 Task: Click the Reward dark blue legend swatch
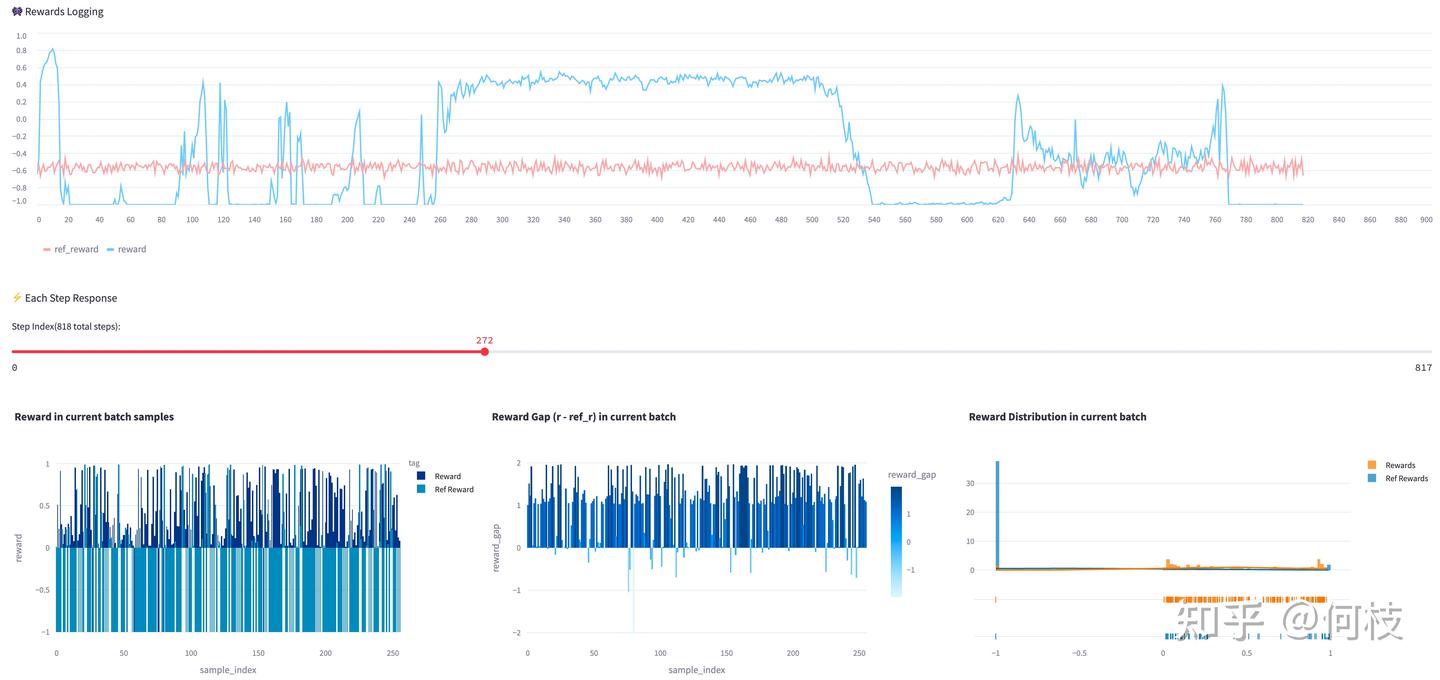coord(421,476)
